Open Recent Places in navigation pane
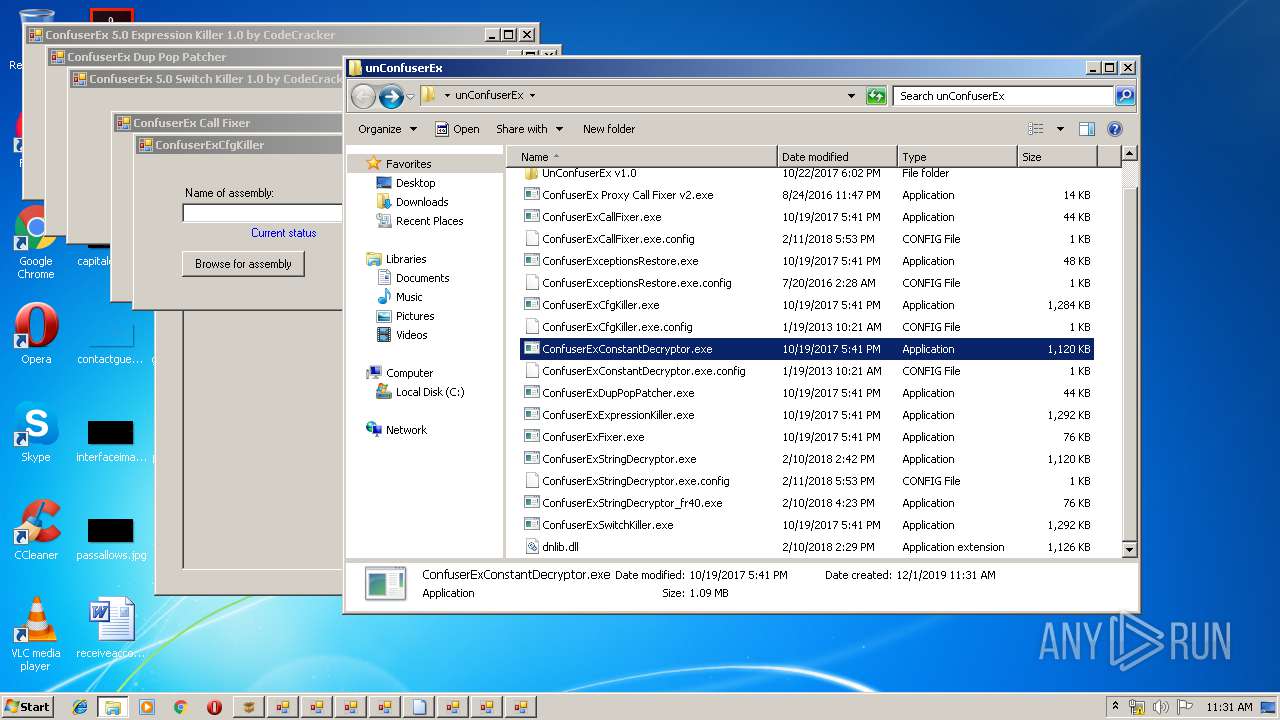The height and width of the screenshot is (720, 1280). point(429,221)
